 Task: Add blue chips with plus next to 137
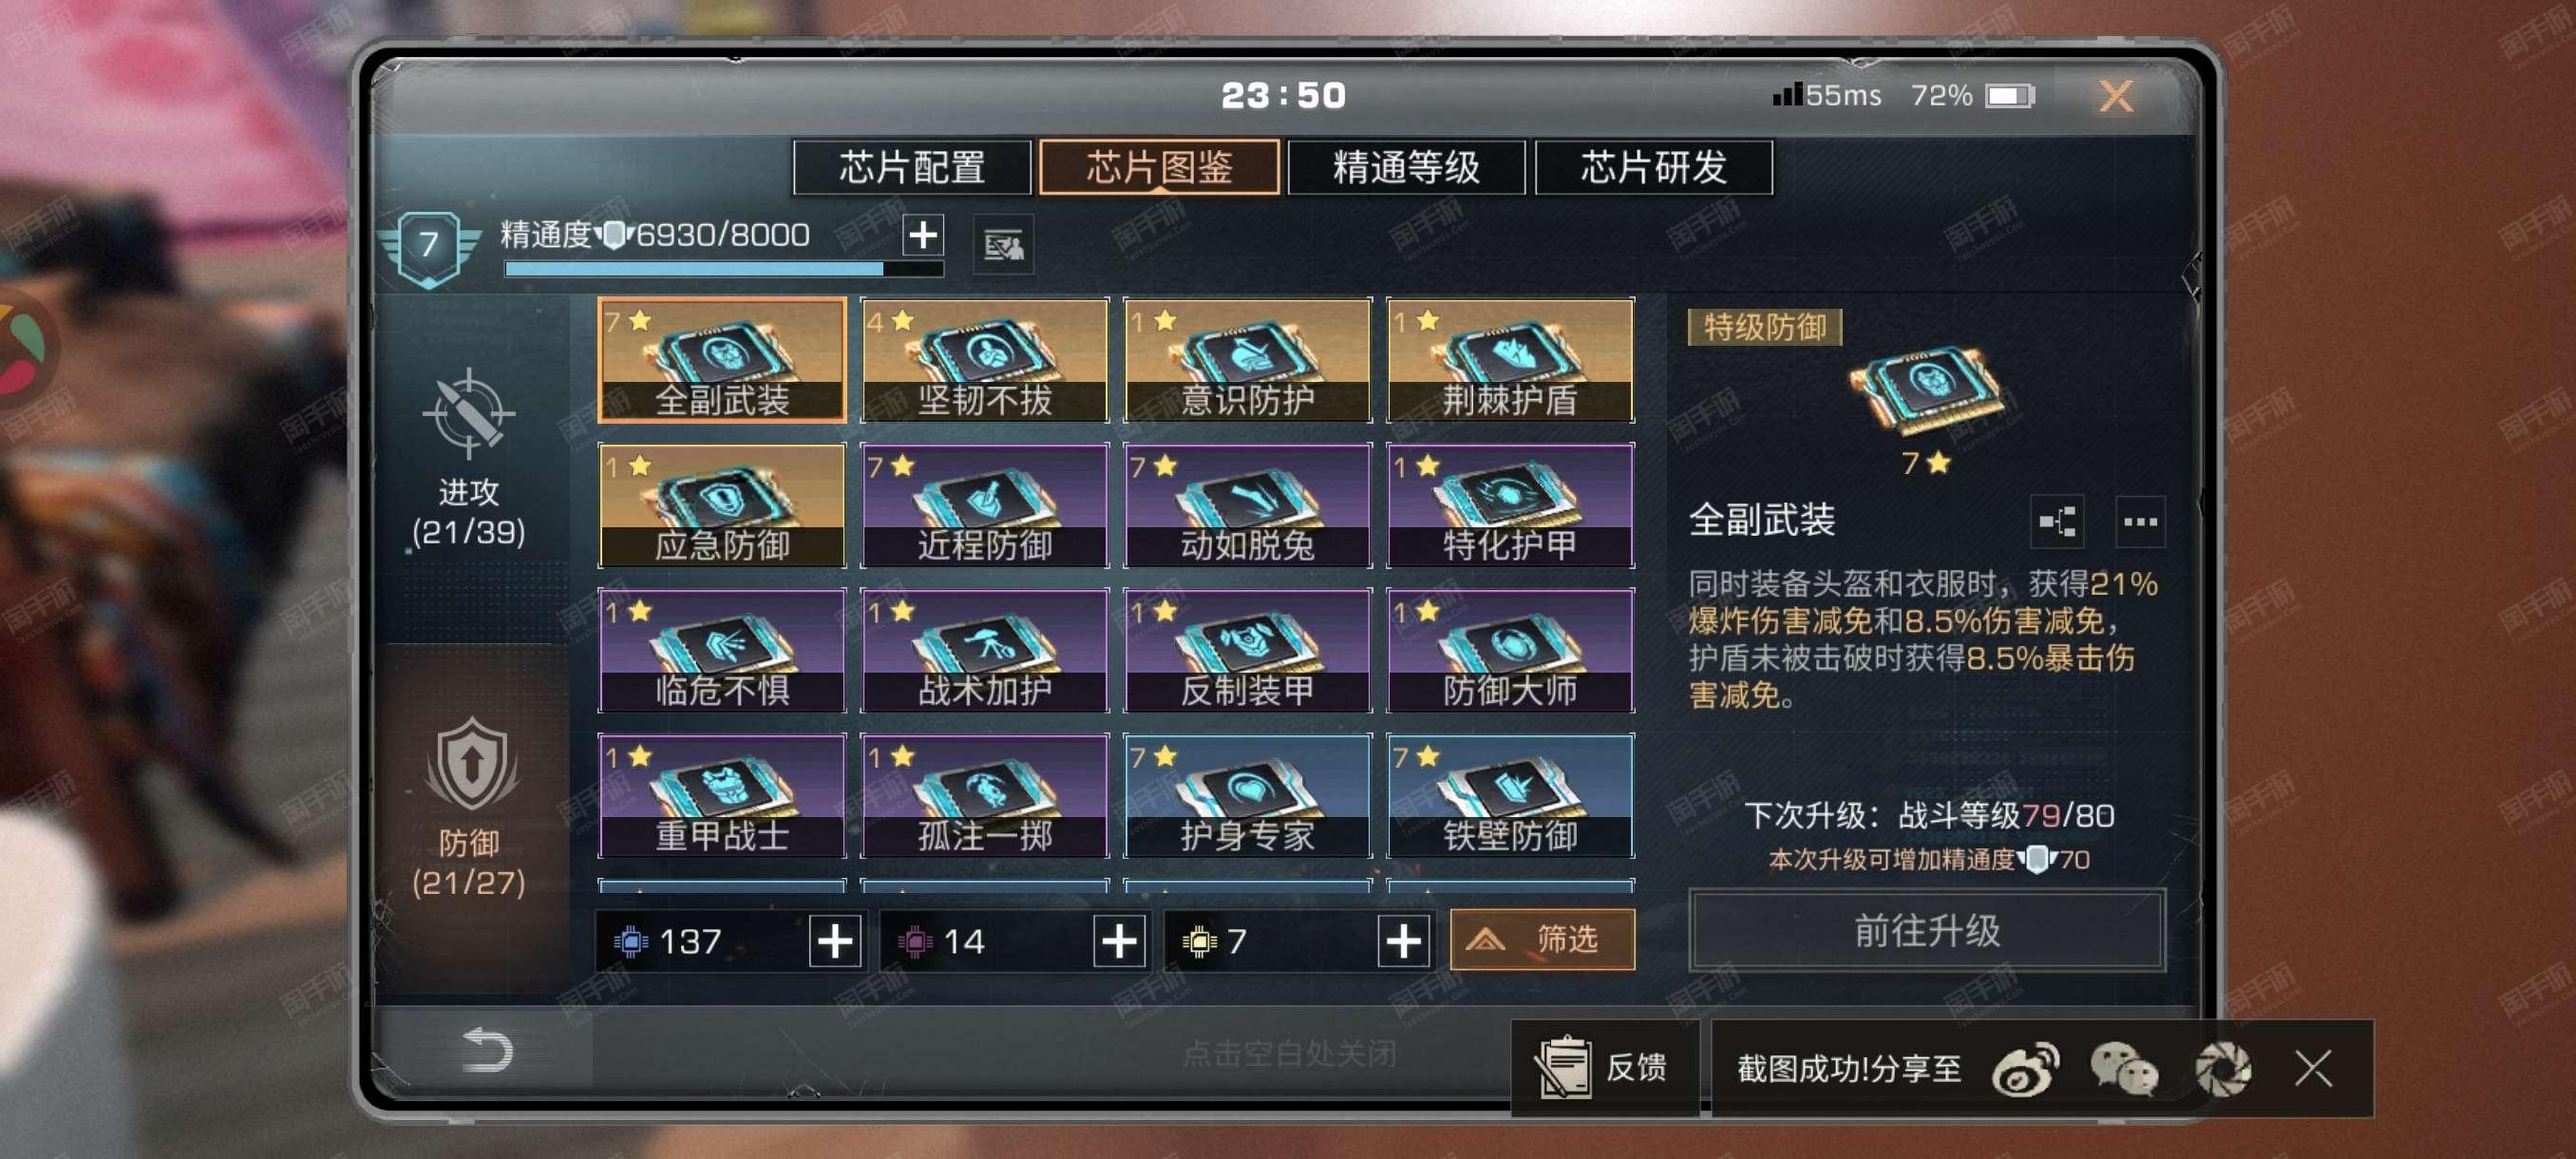(x=835, y=941)
